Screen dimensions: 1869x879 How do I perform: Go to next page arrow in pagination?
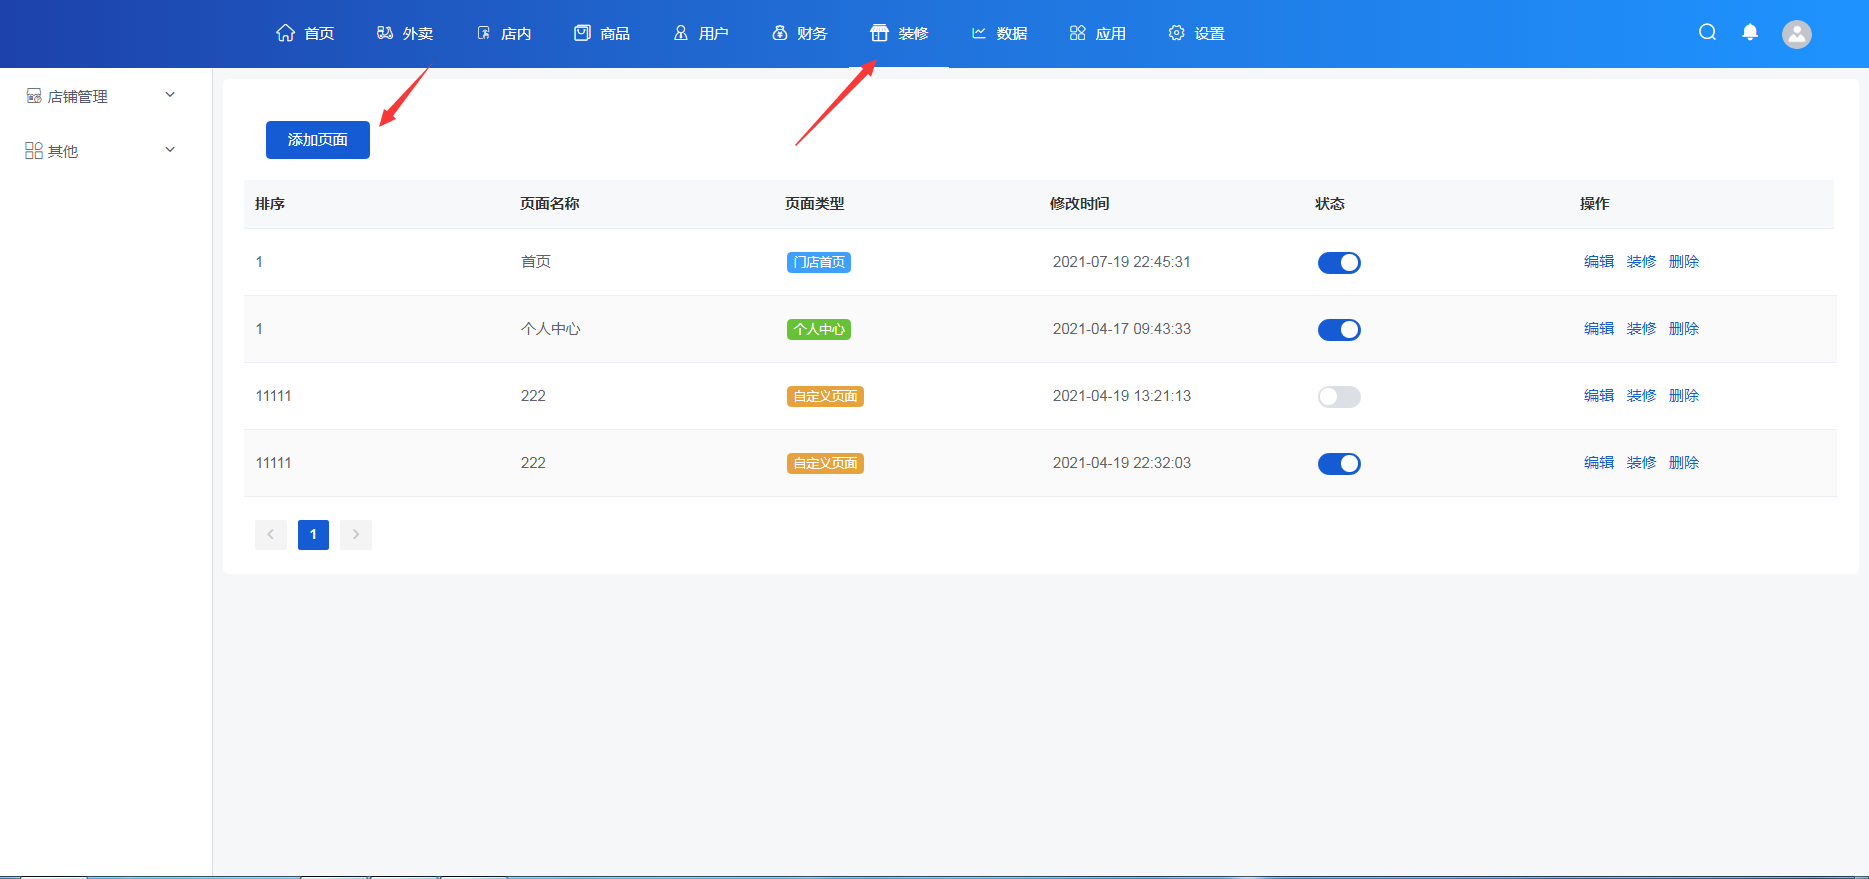pyautogui.click(x=356, y=535)
